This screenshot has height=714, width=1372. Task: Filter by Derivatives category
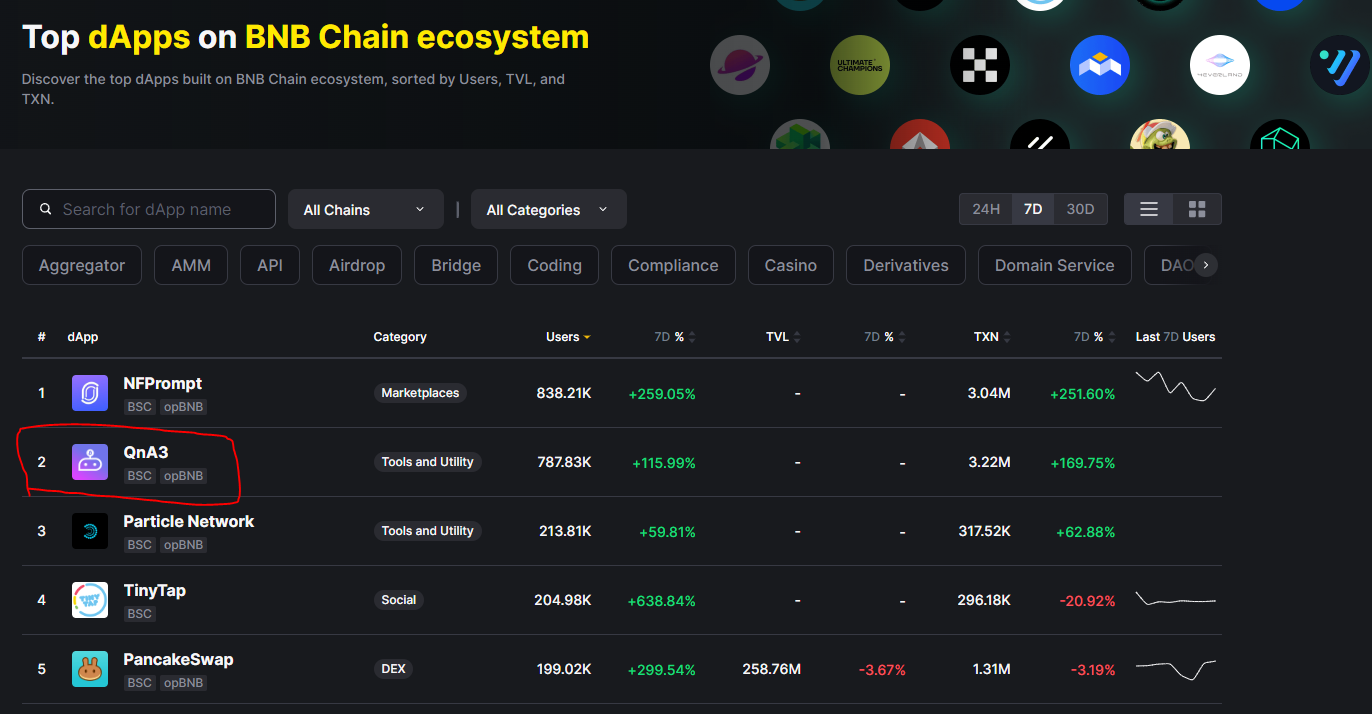click(x=906, y=265)
